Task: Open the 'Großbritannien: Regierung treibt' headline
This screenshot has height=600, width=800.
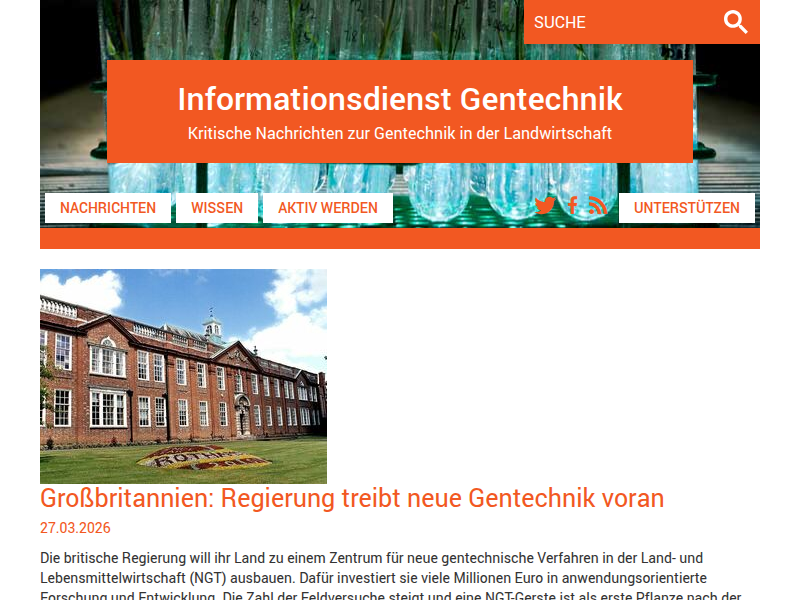Action: pos(352,498)
